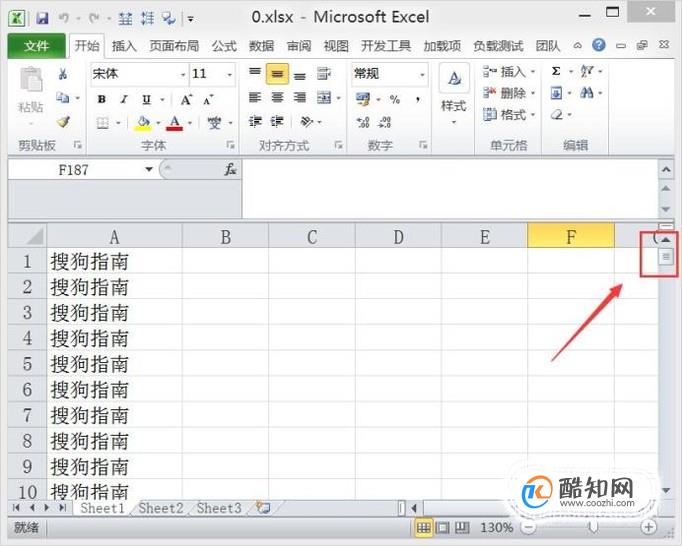Open the font name dropdown (宋体)
Image resolution: width=682 pixels, height=546 pixels.
tap(183, 74)
